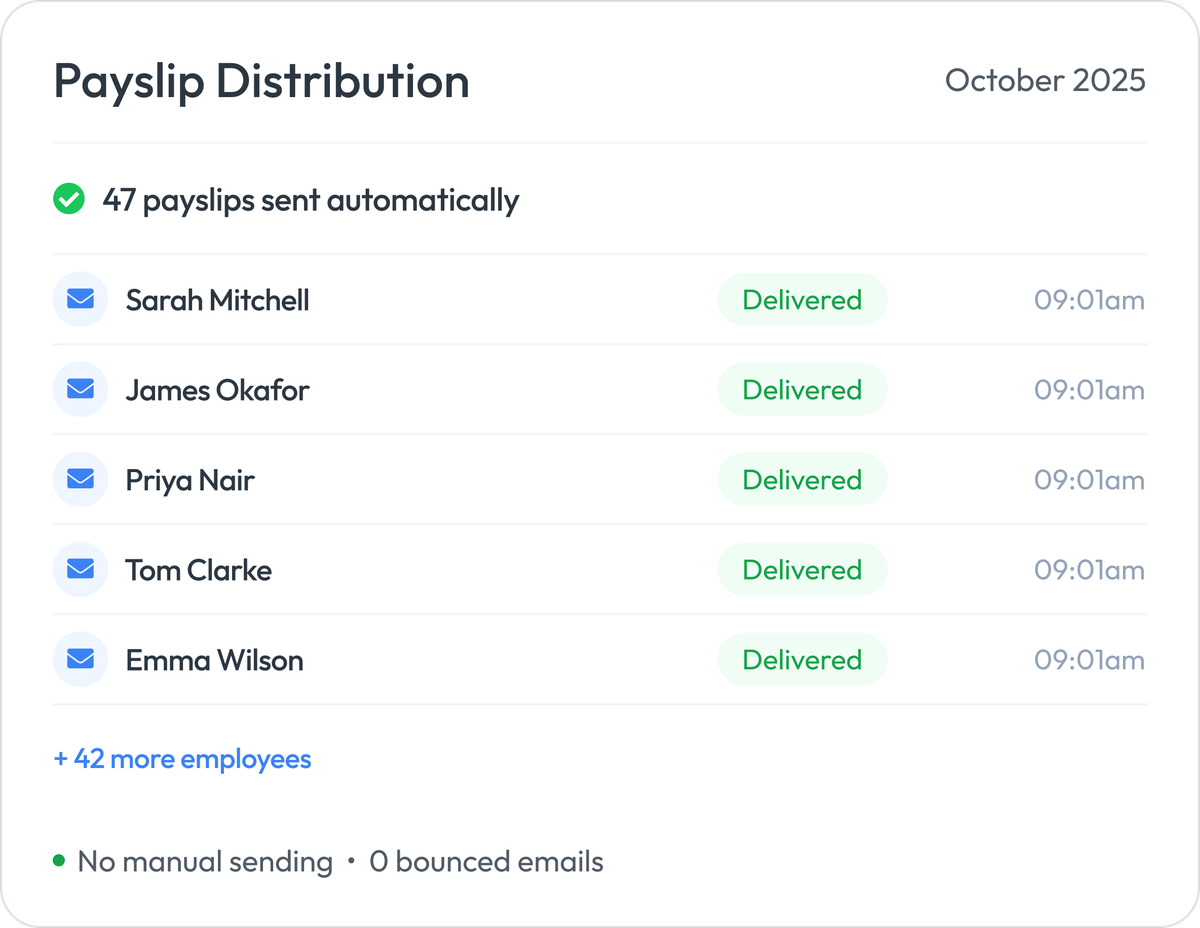1200x928 pixels.
Task: Click Delivered badge for Priya Nair
Action: 802,479
